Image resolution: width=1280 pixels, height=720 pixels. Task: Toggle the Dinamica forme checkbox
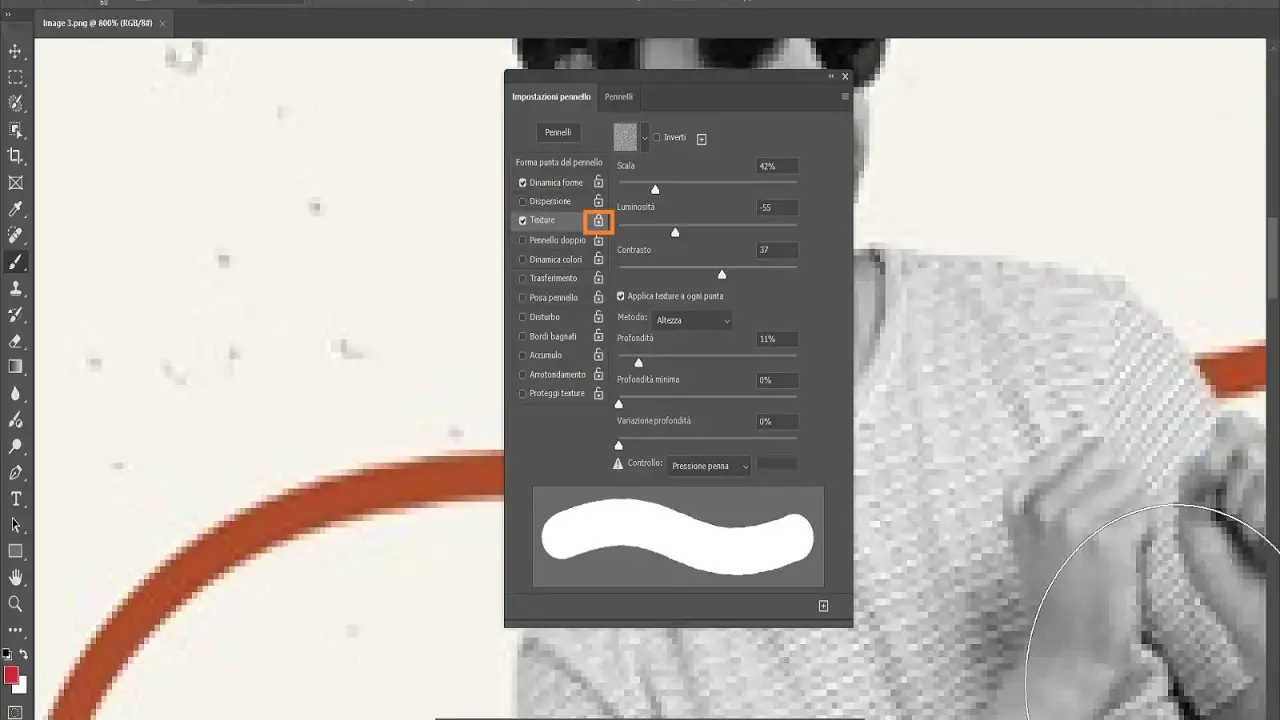point(522,183)
